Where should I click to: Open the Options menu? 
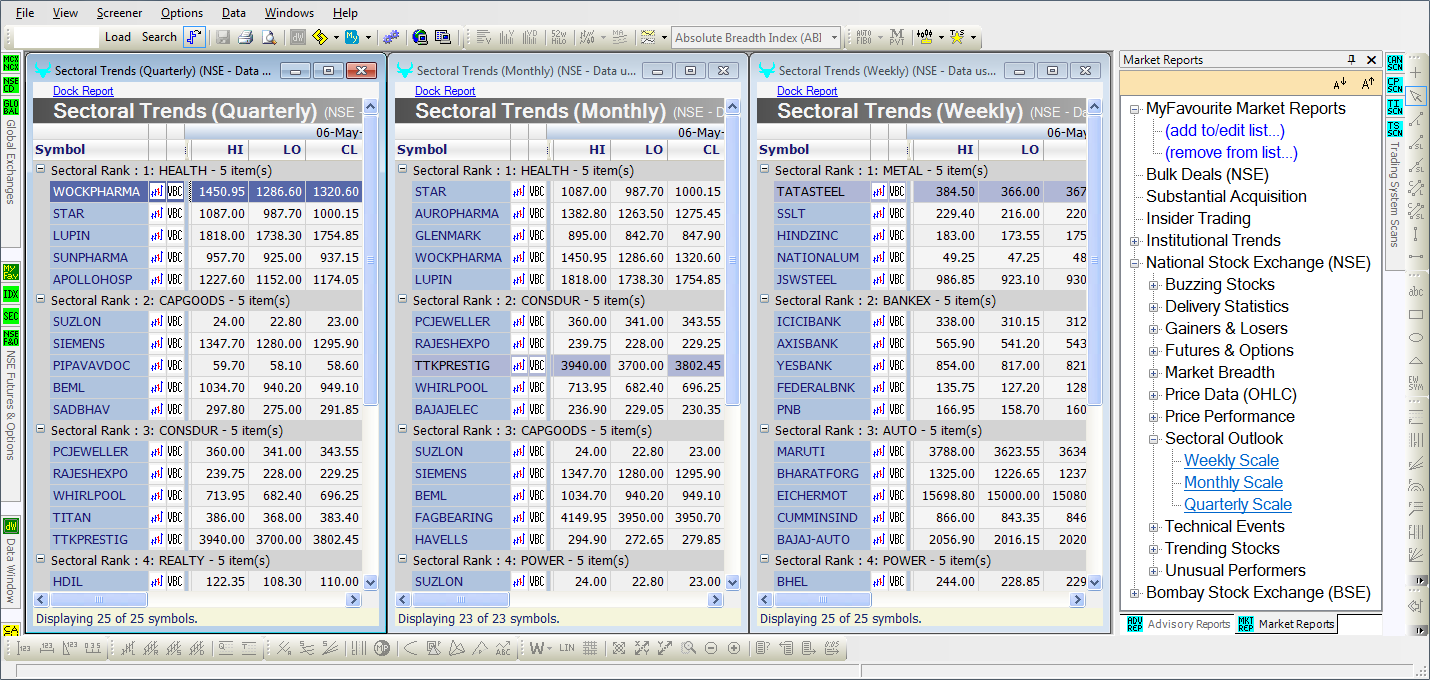coord(182,13)
